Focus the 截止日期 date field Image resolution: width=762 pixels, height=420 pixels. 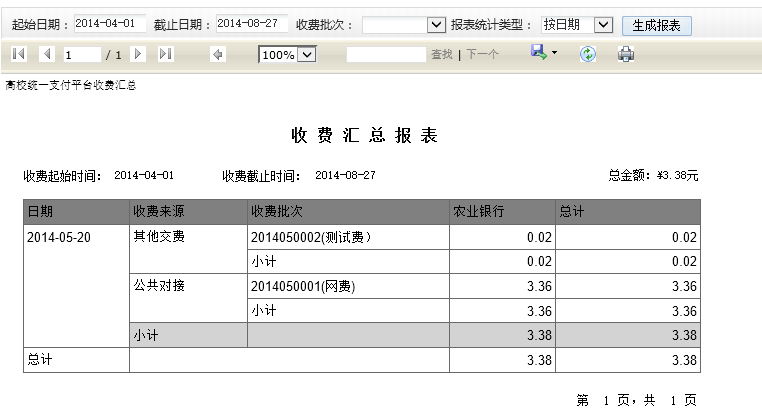click(252, 24)
